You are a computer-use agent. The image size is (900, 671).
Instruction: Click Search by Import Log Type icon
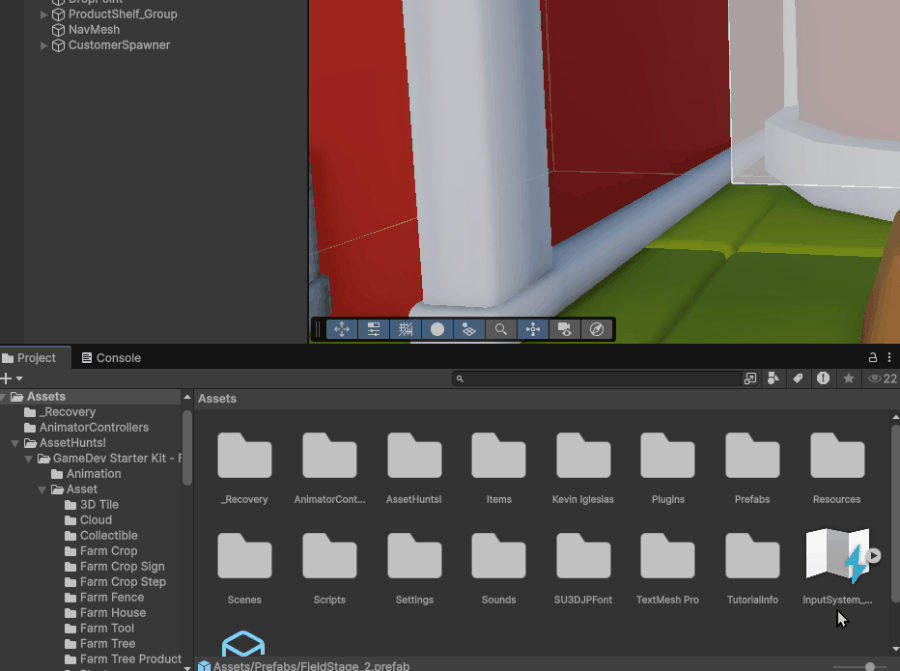click(823, 379)
